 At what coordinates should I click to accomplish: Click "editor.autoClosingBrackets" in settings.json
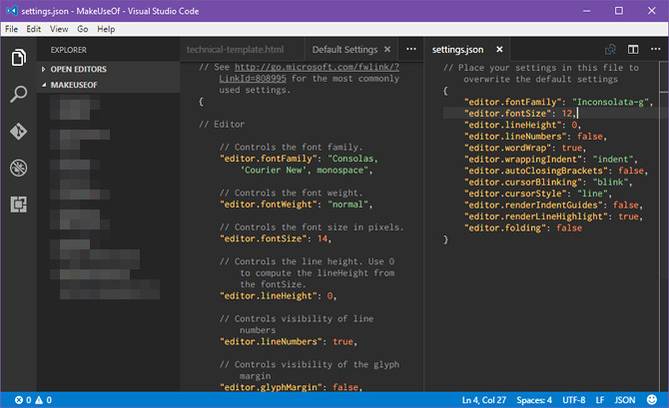(535, 171)
